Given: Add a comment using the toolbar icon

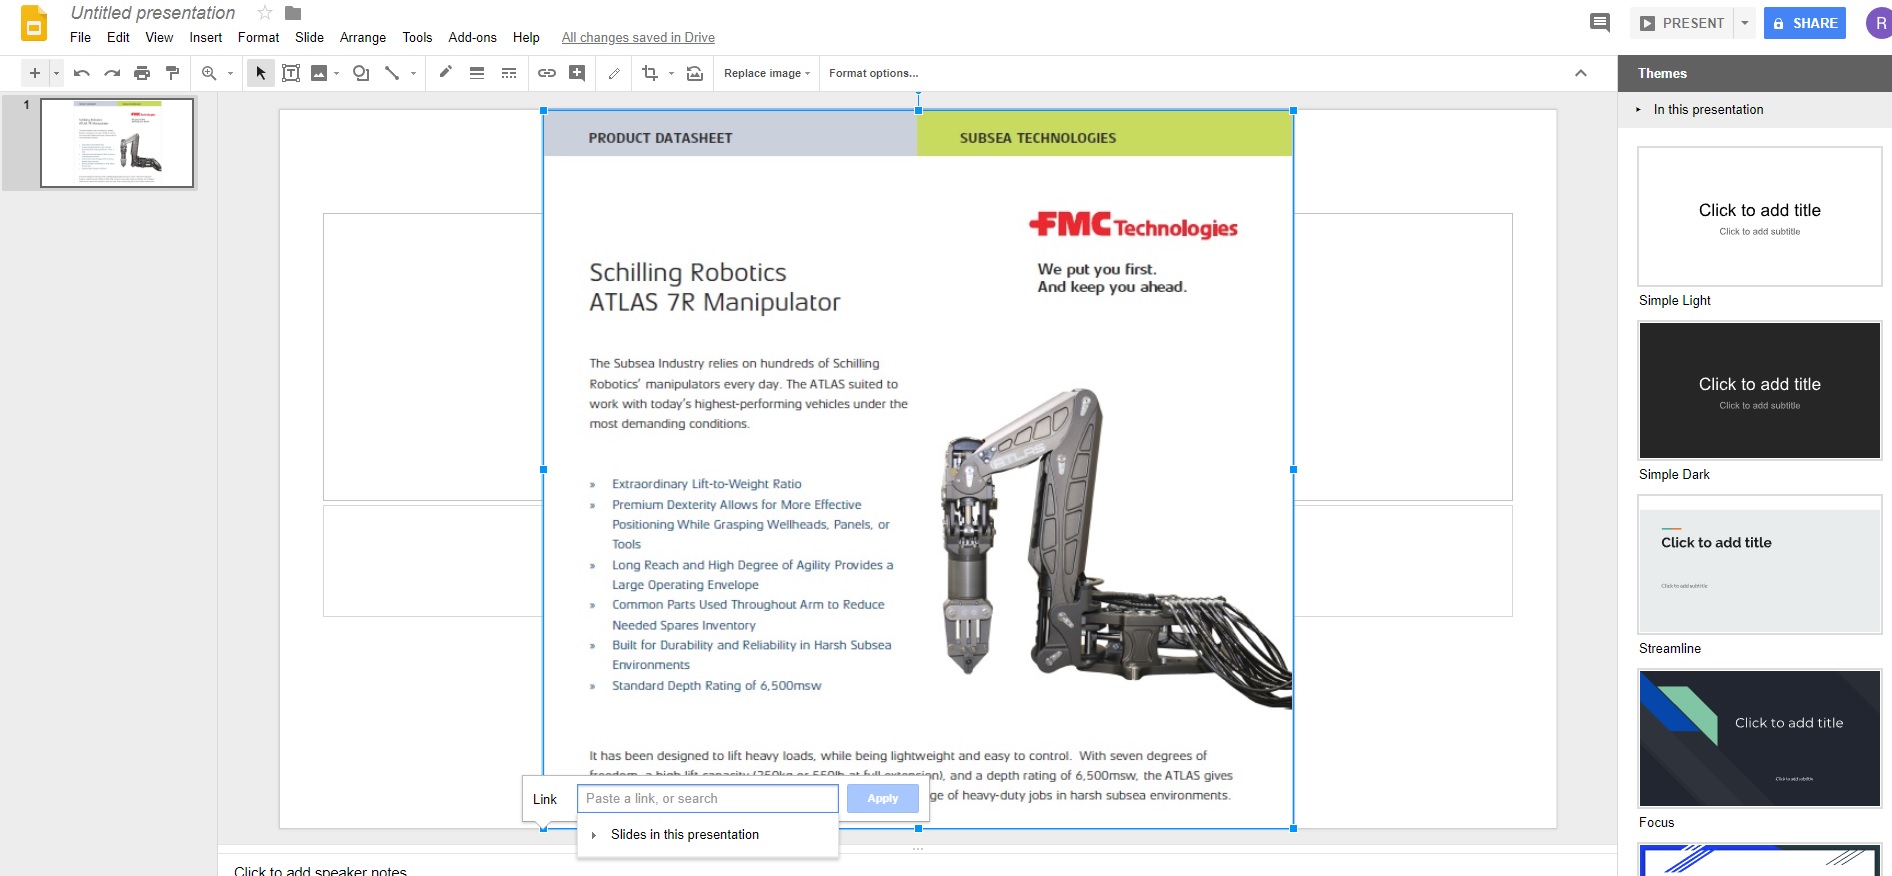Looking at the screenshot, I should [x=577, y=73].
